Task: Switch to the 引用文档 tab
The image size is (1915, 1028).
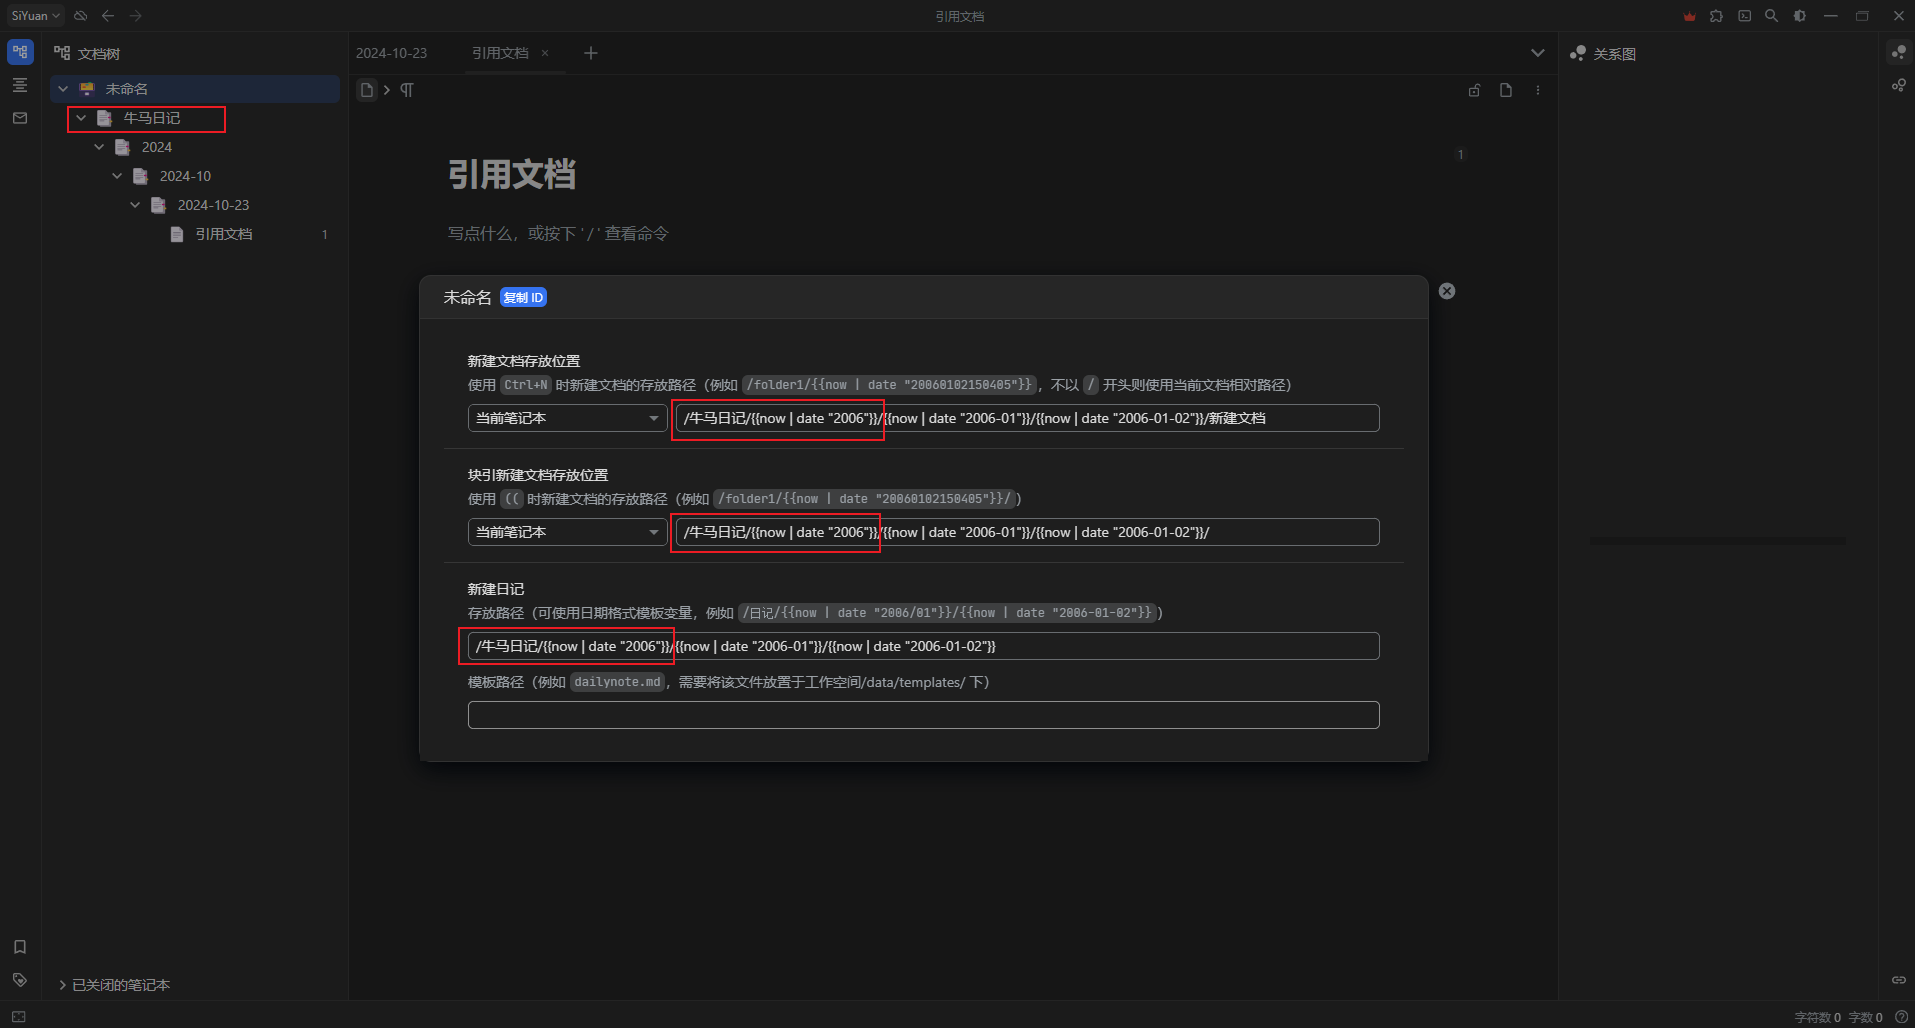Action: tap(500, 53)
